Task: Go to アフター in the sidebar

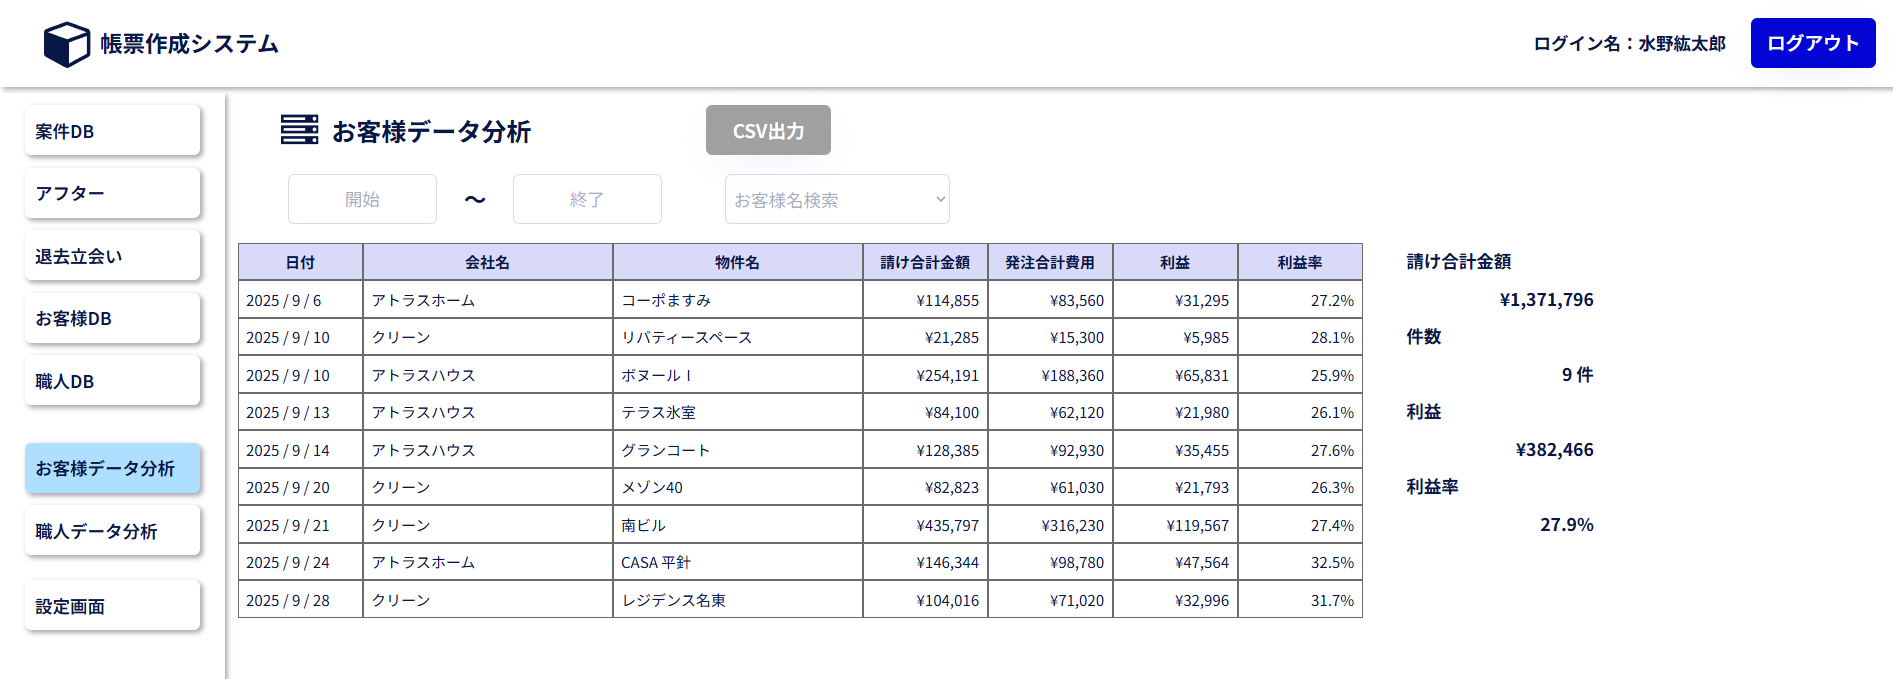Action: coord(112,193)
